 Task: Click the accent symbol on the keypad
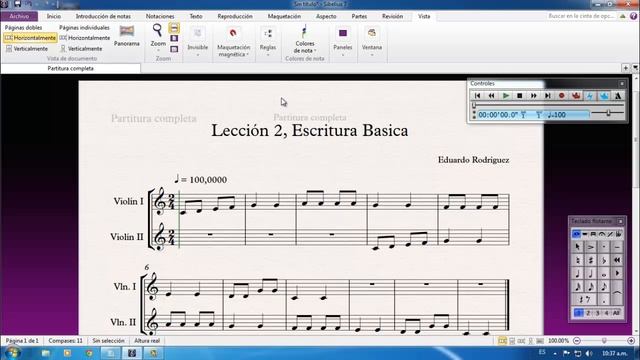click(x=591, y=247)
